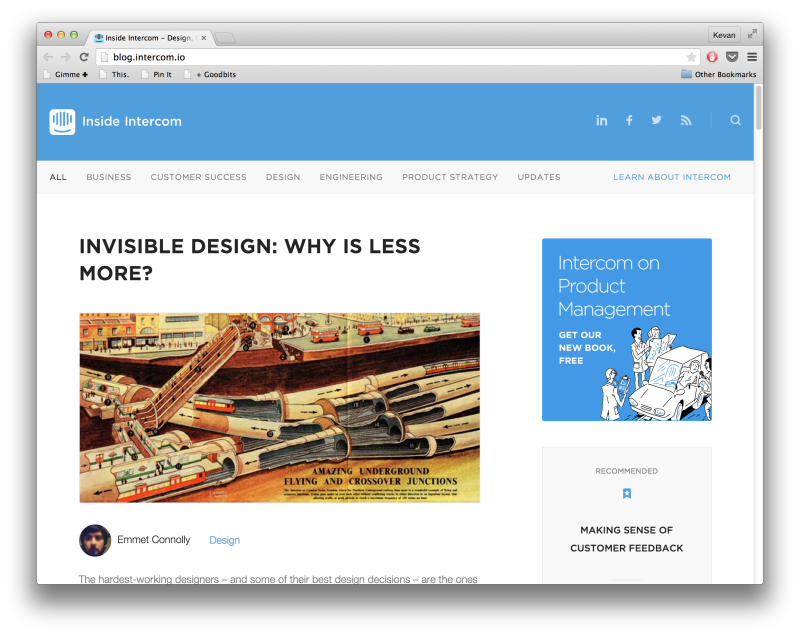This screenshot has width=800, height=635.
Task: Click the Intercom on Product Management book banner
Action: coord(627,329)
